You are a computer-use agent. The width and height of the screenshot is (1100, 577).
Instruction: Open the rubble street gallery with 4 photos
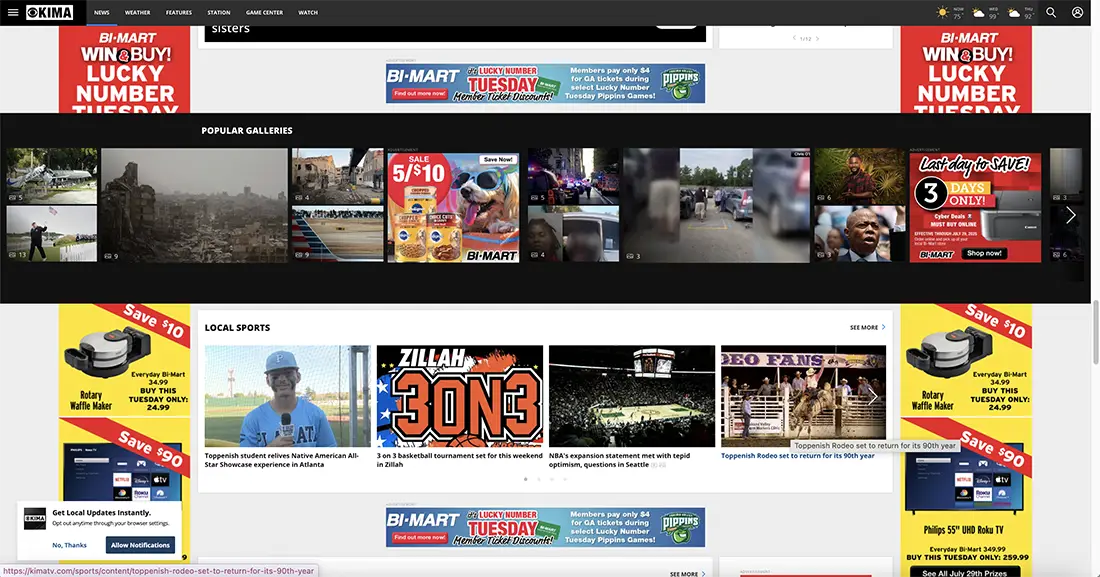click(x=337, y=175)
